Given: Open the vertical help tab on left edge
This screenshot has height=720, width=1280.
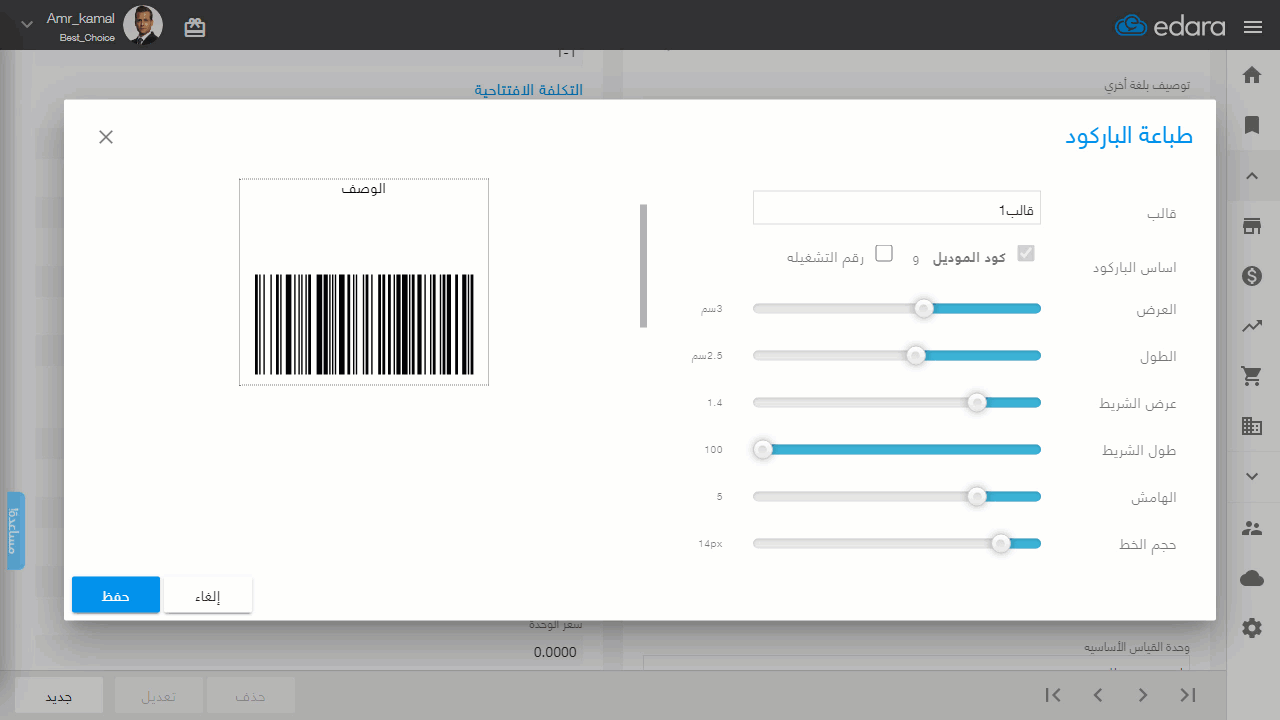Looking at the screenshot, I should click(x=16, y=530).
